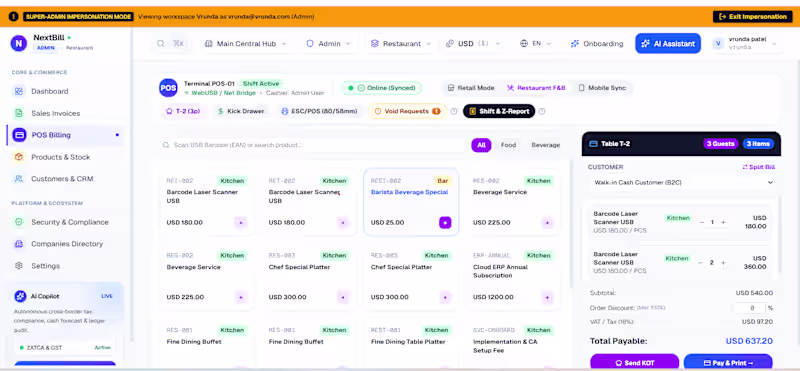Filter products by Food tab
The height and width of the screenshot is (371, 800).
point(508,145)
